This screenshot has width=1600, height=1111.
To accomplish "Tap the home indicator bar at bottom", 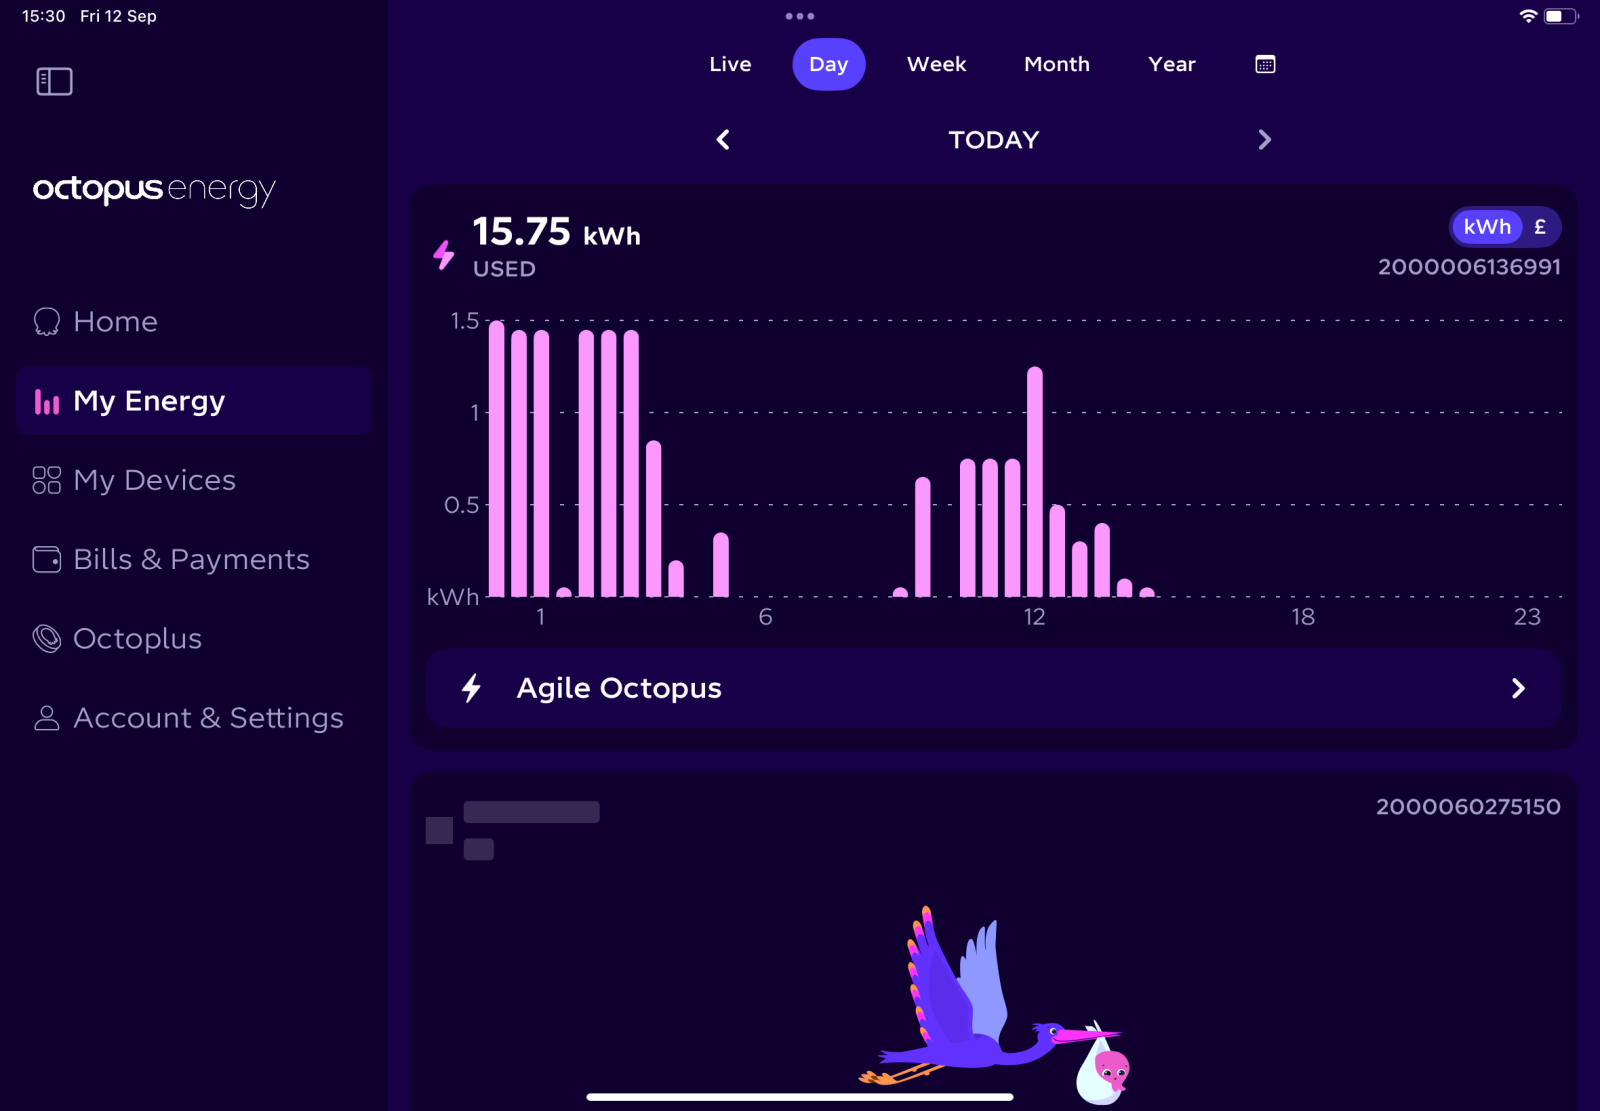I will (800, 1097).
